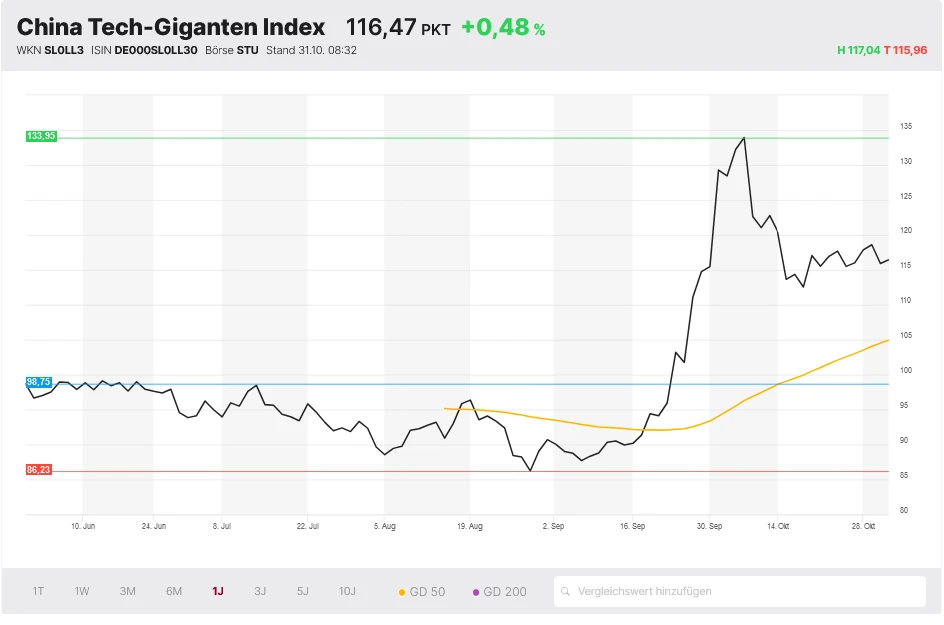Switch to the 3M chart range
944x625 pixels.
127,591
